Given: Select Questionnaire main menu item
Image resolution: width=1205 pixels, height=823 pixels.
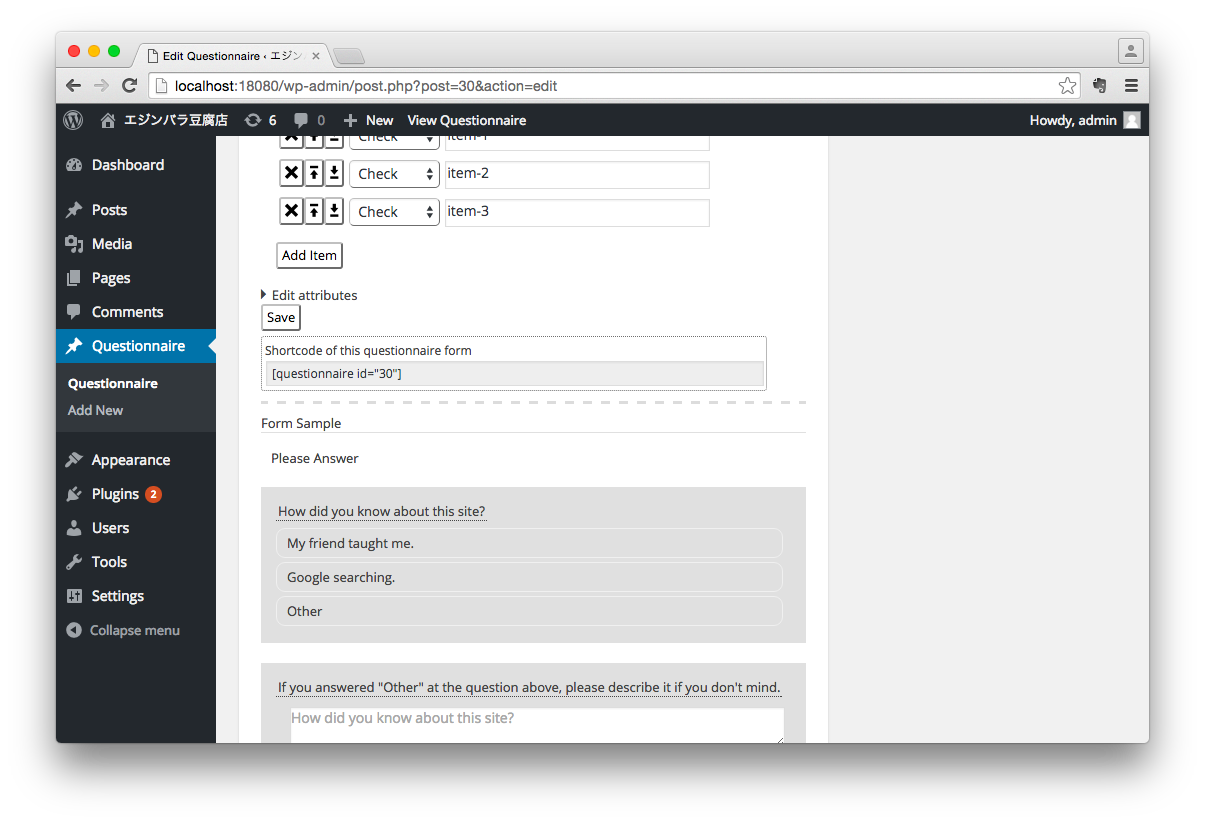Looking at the screenshot, I should [x=136, y=346].
